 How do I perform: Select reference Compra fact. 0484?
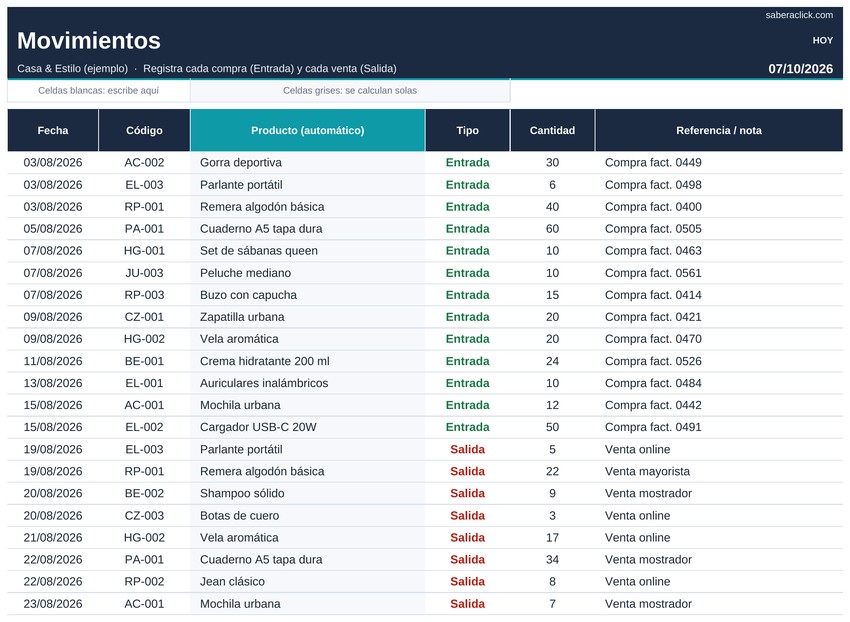(x=719, y=383)
